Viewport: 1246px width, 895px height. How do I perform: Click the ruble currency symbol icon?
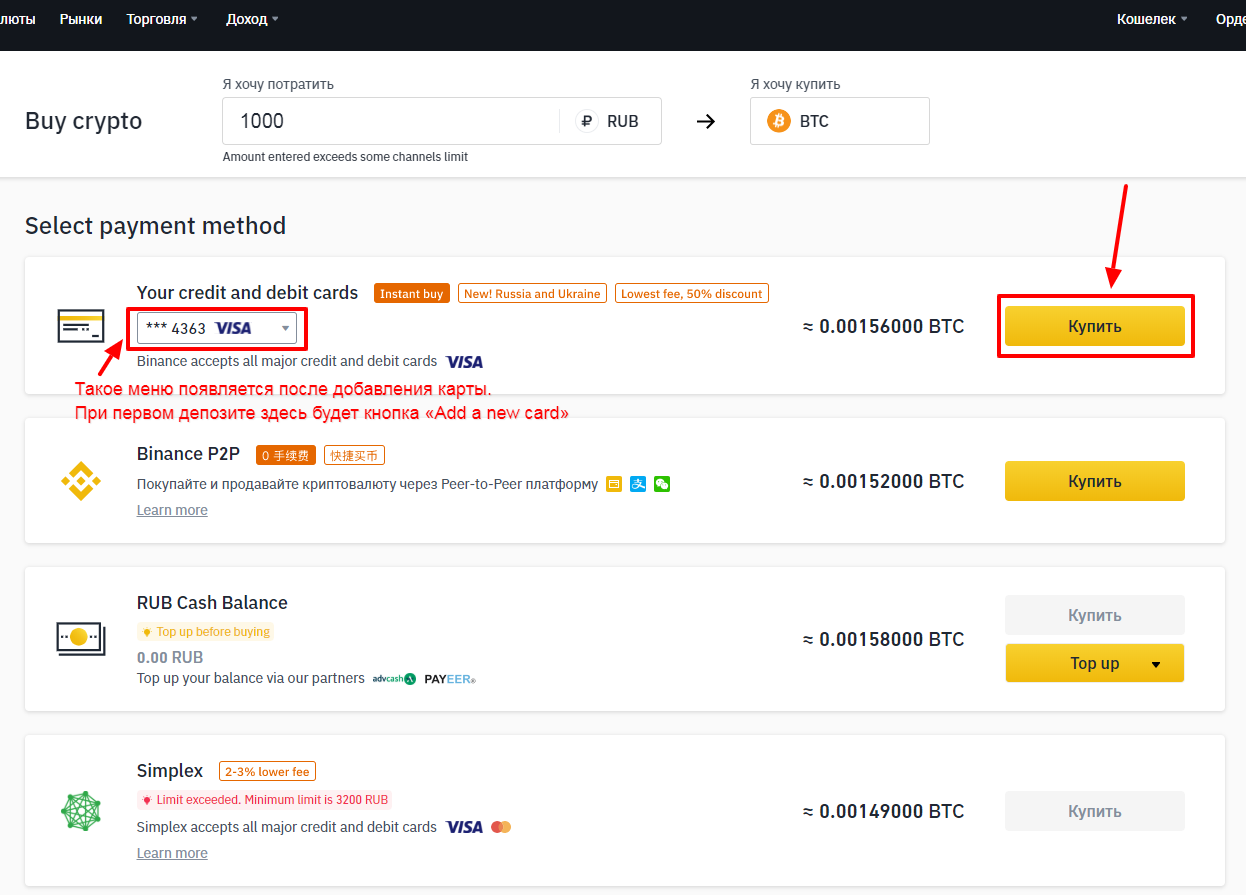point(587,121)
